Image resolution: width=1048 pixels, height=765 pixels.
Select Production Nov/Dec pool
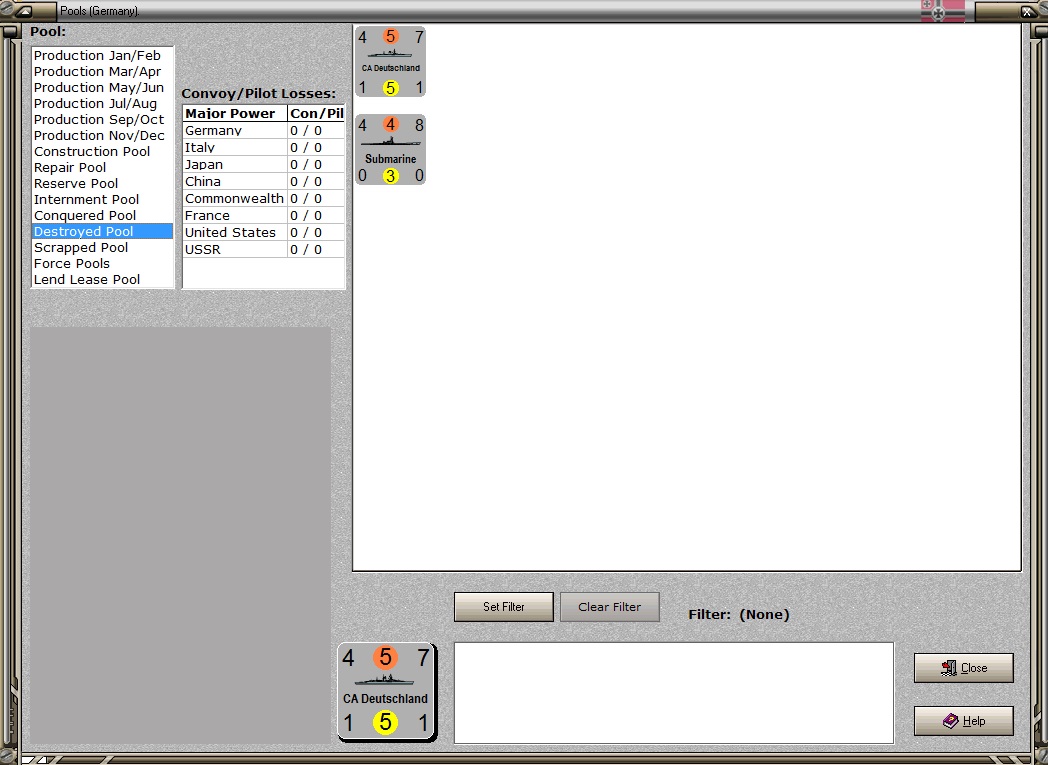tap(102, 136)
